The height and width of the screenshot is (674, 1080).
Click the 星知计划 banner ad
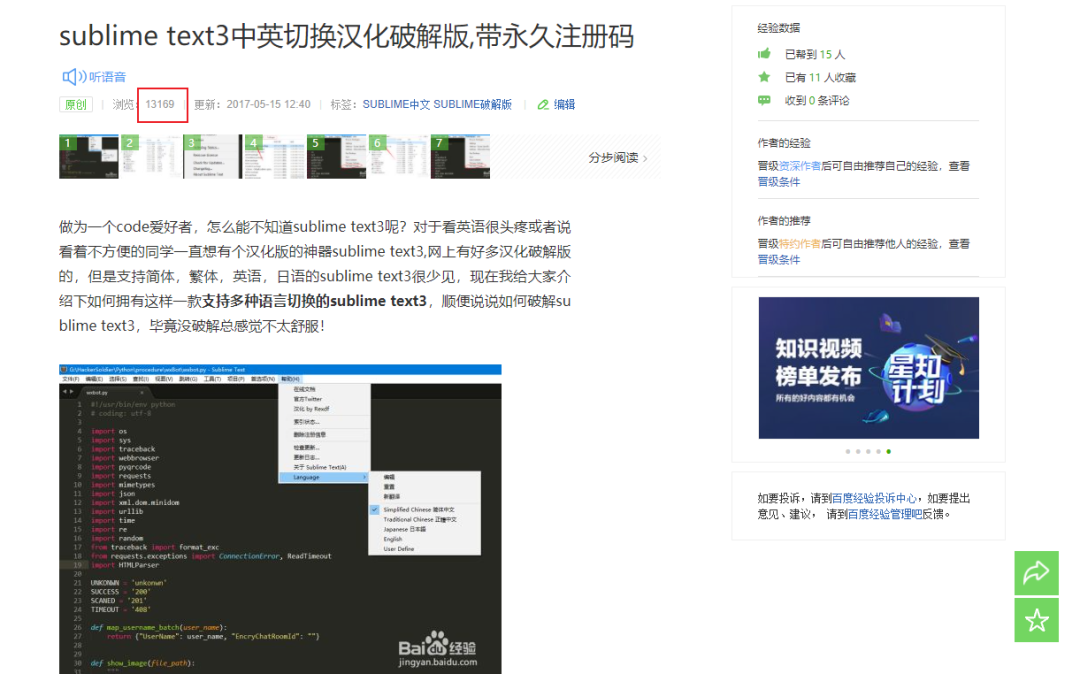(x=868, y=367)
